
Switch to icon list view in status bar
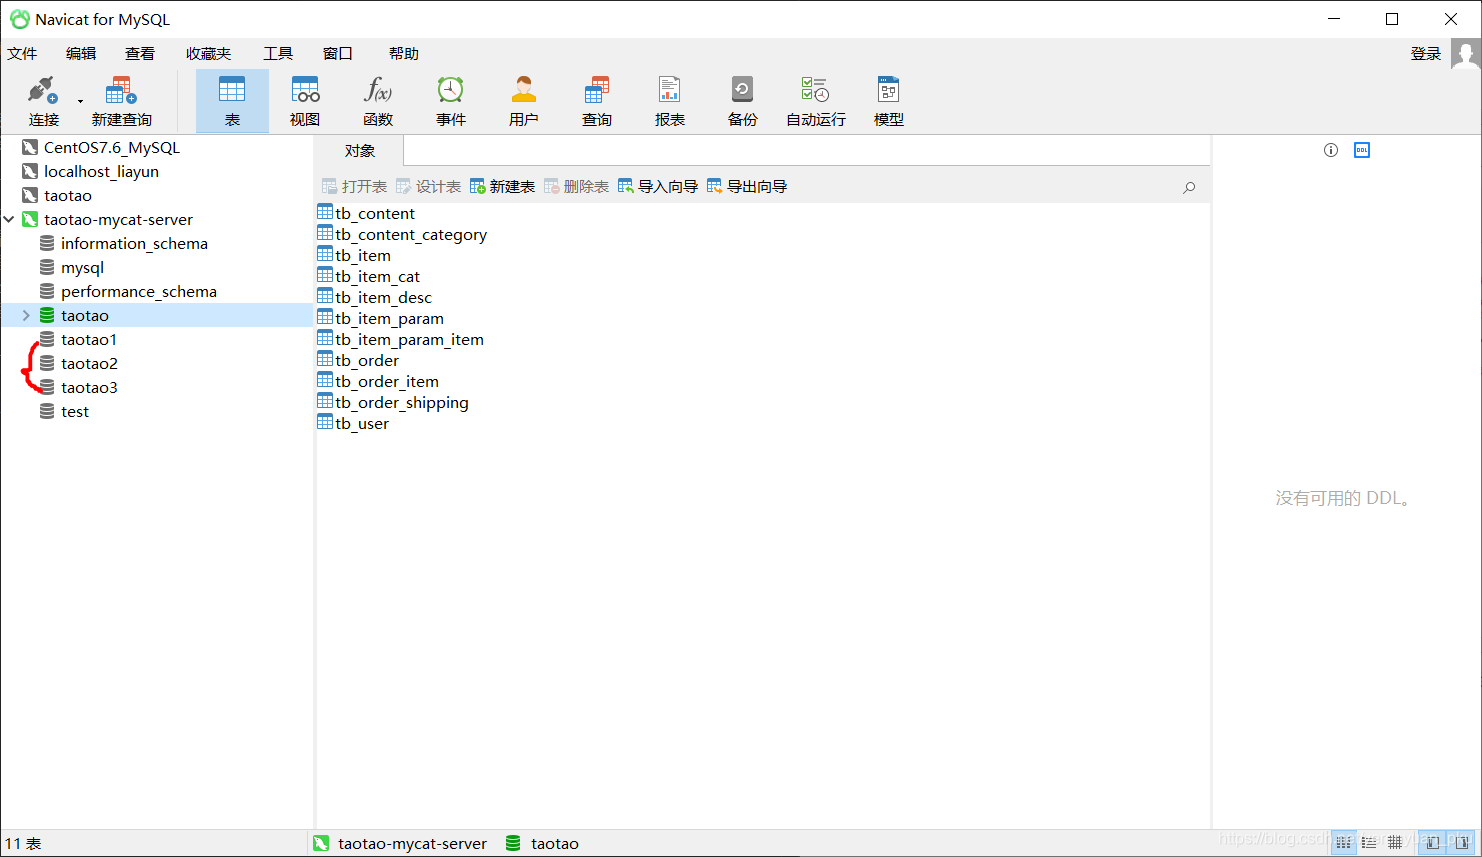coord(1344,843)
